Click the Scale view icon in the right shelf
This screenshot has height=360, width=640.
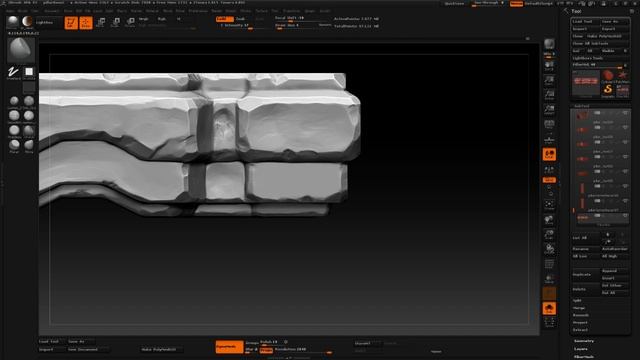pos(549,234)
